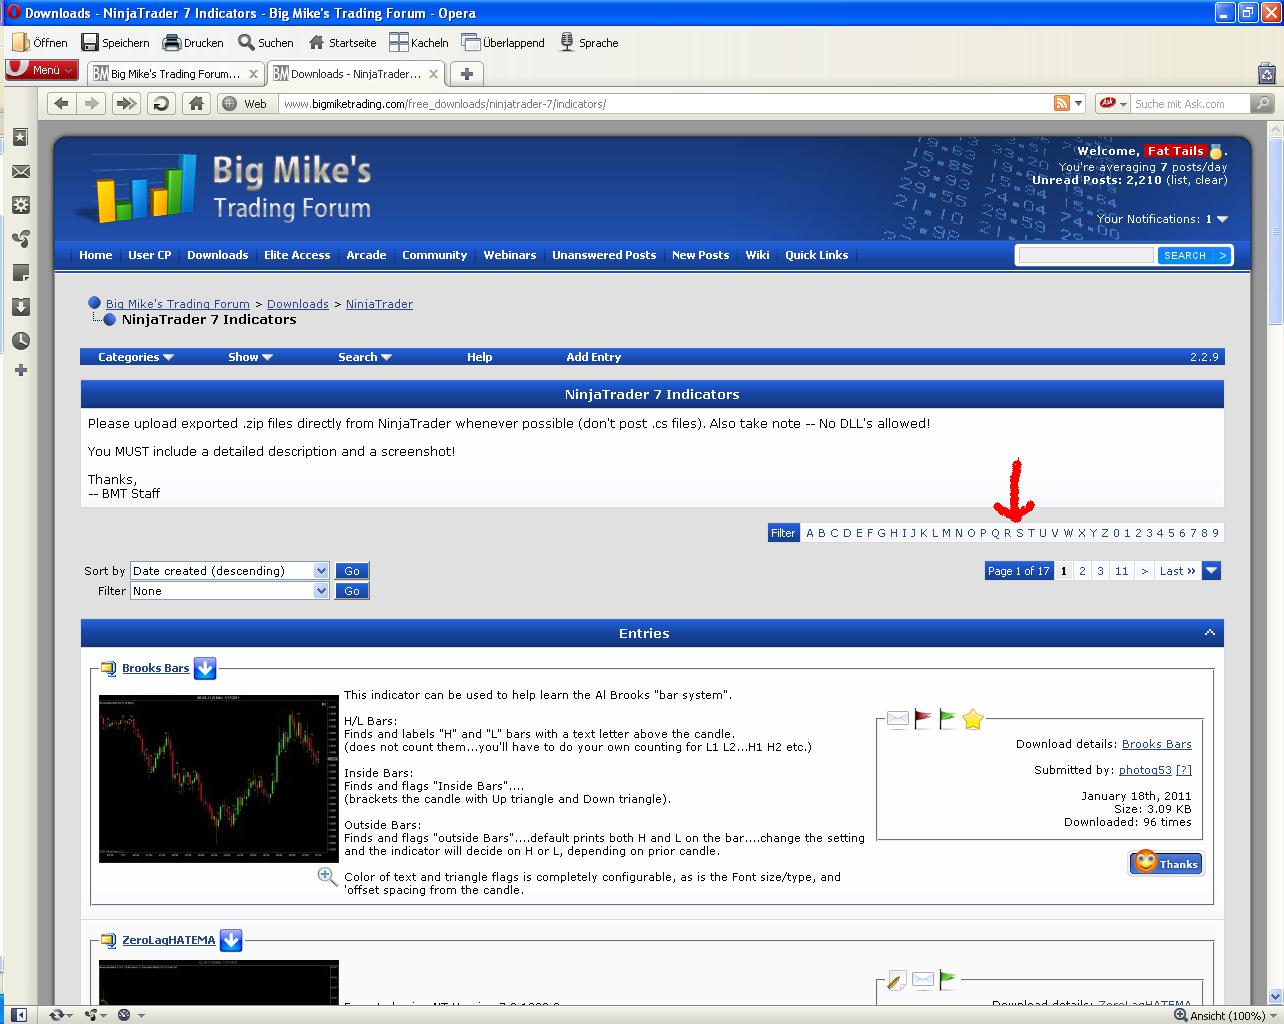Image resolution: width=1284 pixels, height=1024 pixels.
Task: Expand the Categories menu
Action: (x=135, y=357)
